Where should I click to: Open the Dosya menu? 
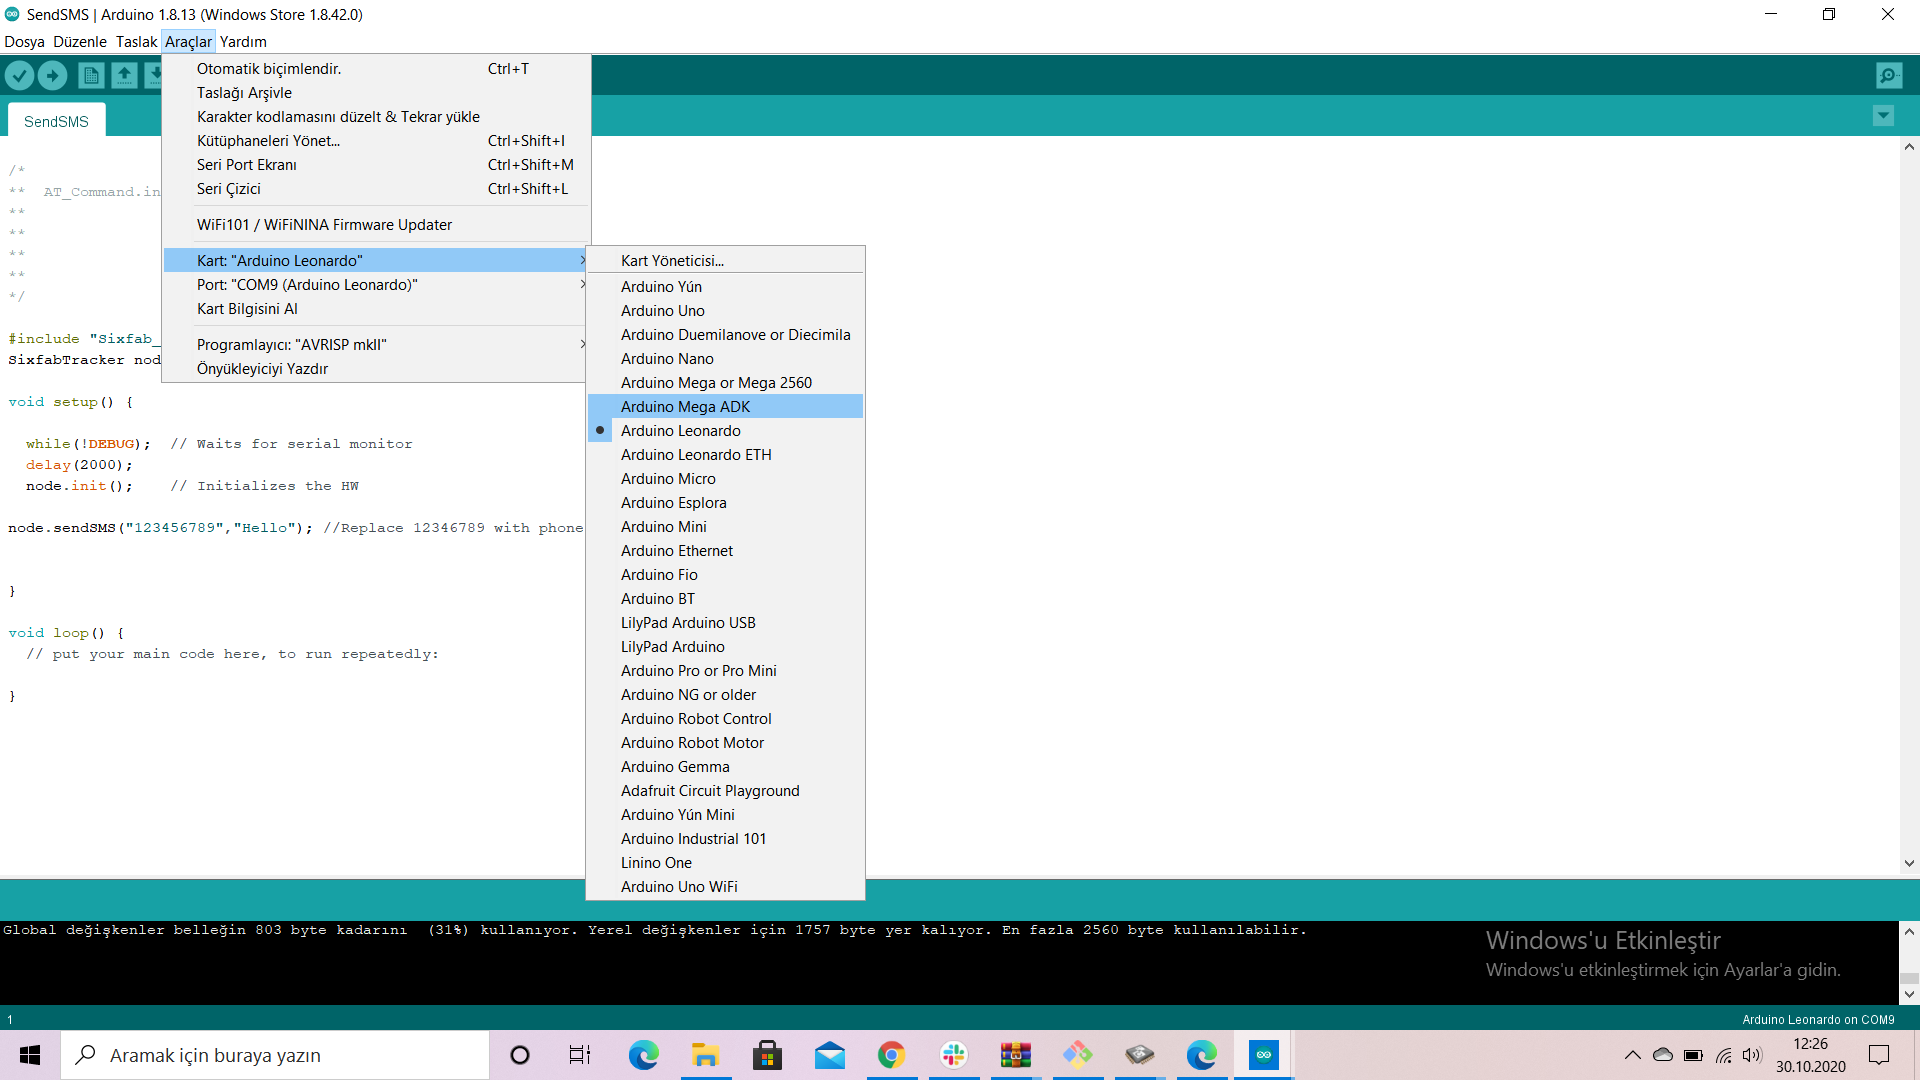[24, 41]
